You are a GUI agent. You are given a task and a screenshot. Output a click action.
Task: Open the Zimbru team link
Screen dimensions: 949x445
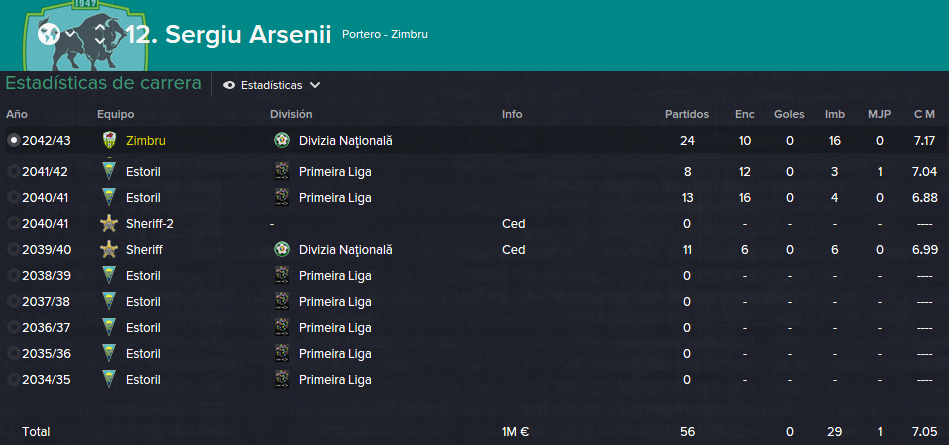[146, 140]
